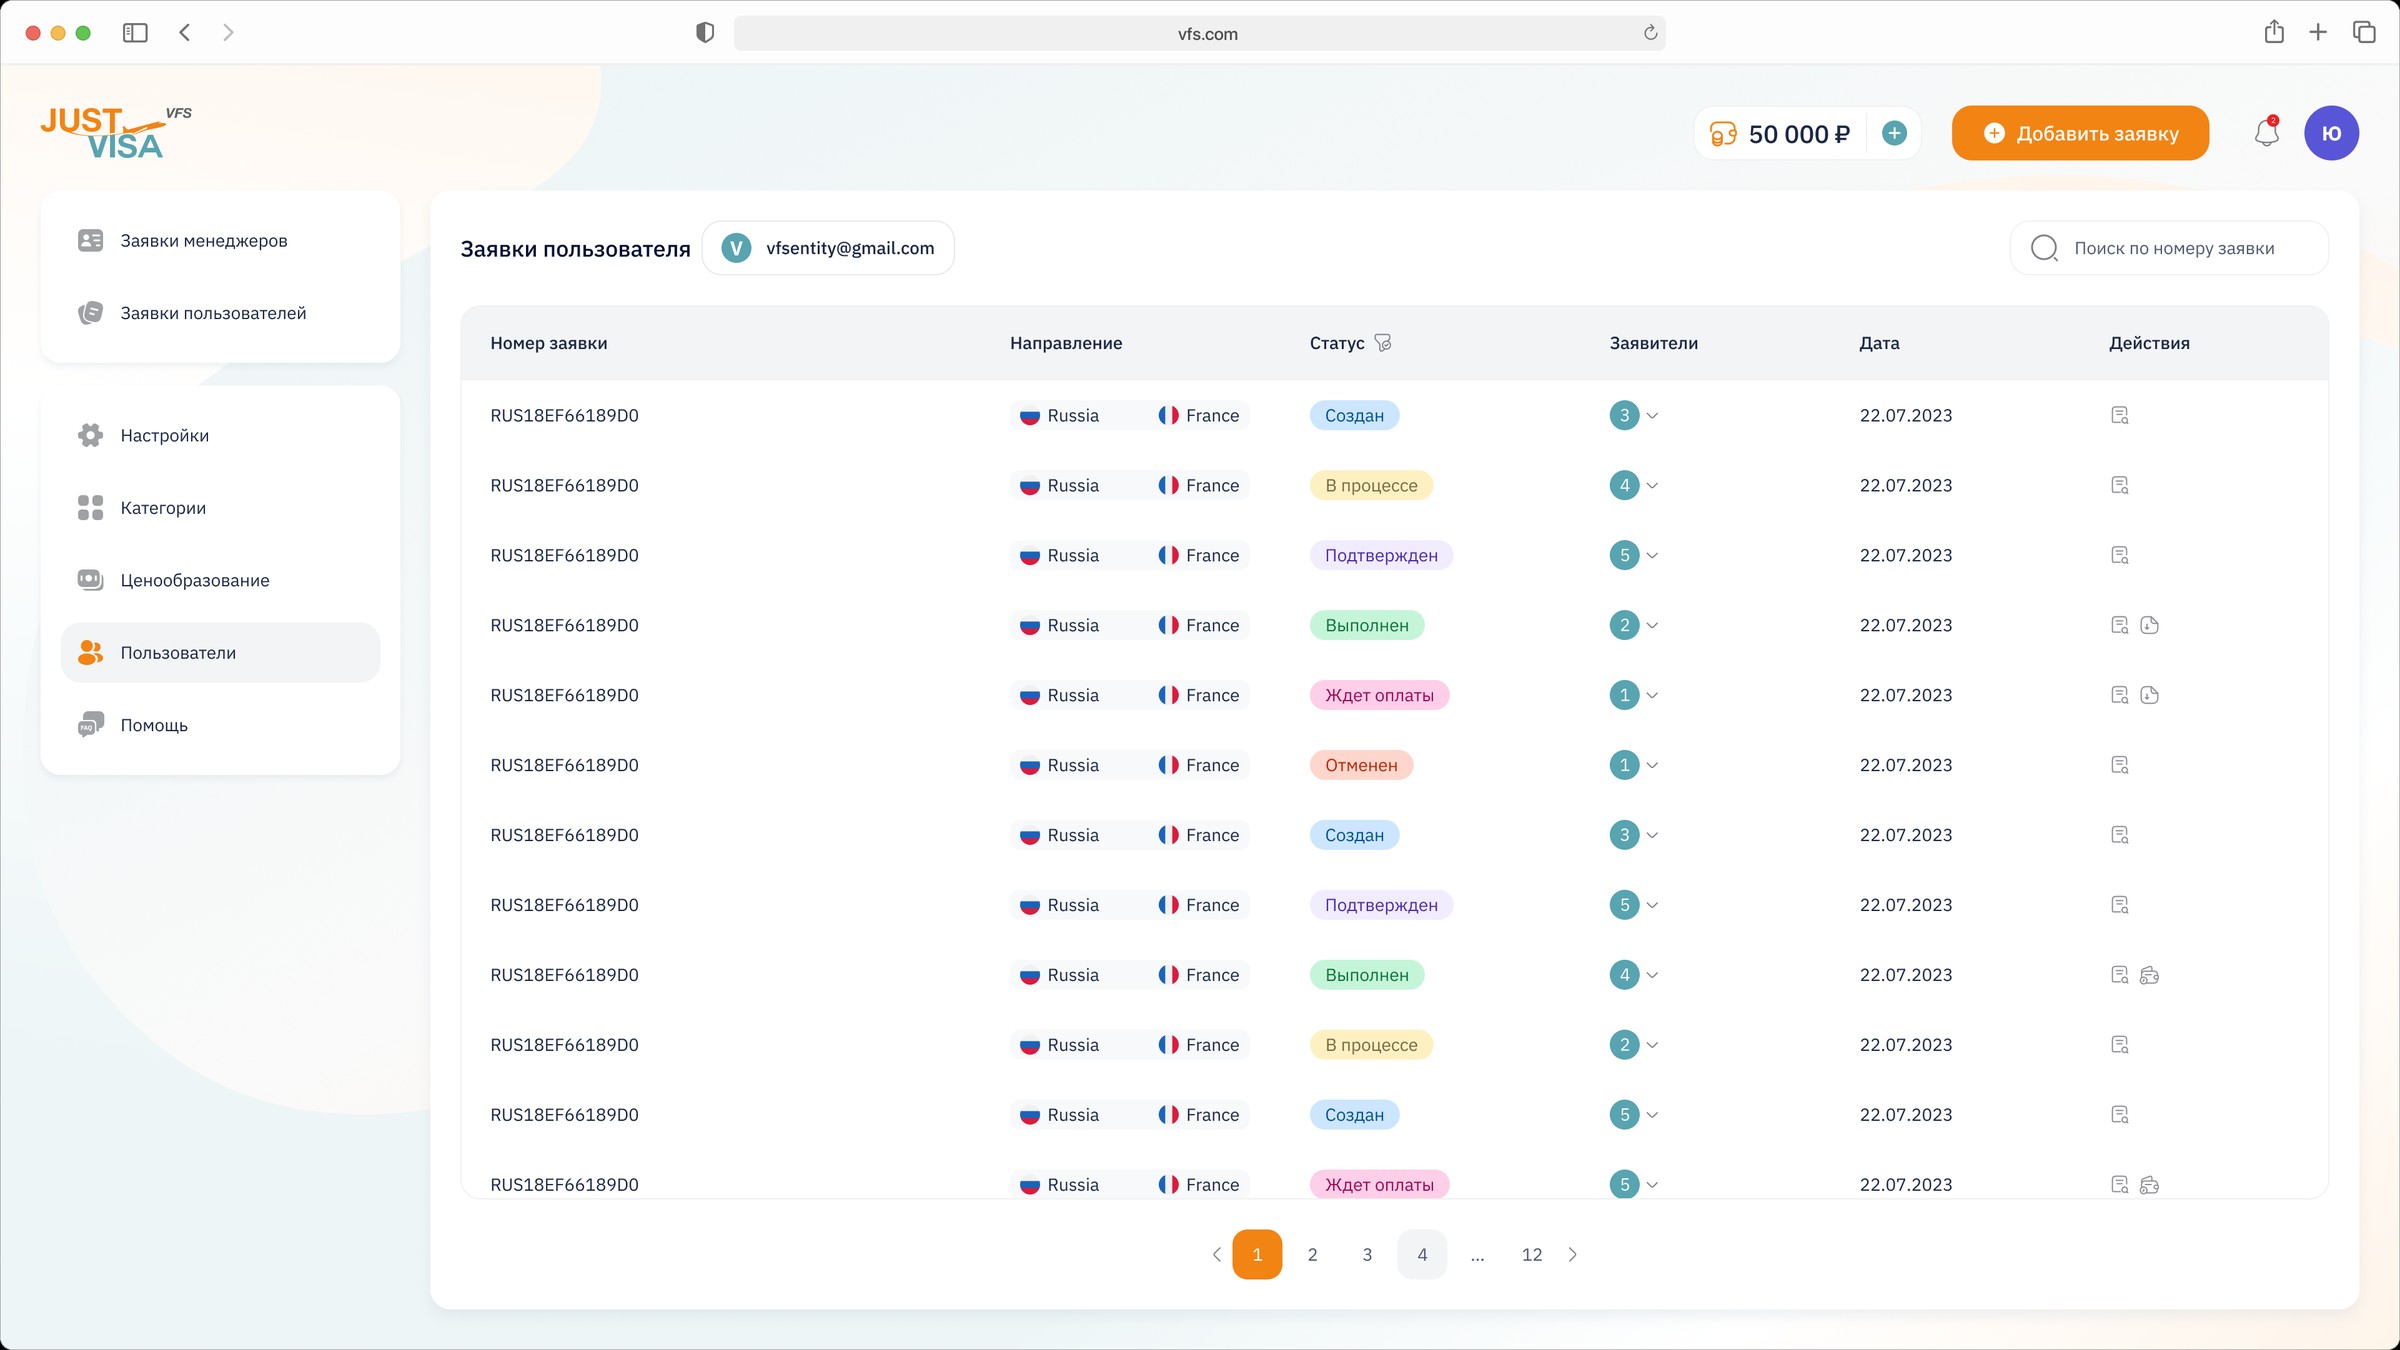This screenshot has width=2400, height=1350.
Task: Open the Ценообразование pricing section
Action: [220, 580]
